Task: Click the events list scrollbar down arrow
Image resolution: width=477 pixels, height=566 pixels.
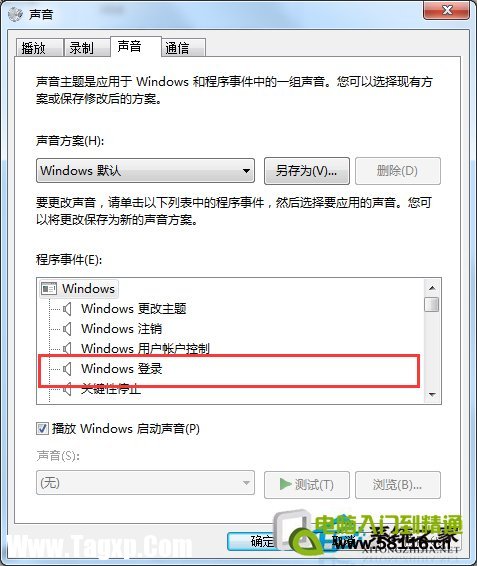Action: 432,395
